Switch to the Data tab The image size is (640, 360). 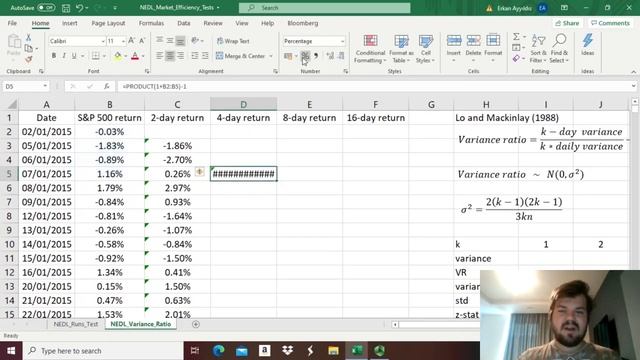tap(184, 23)
